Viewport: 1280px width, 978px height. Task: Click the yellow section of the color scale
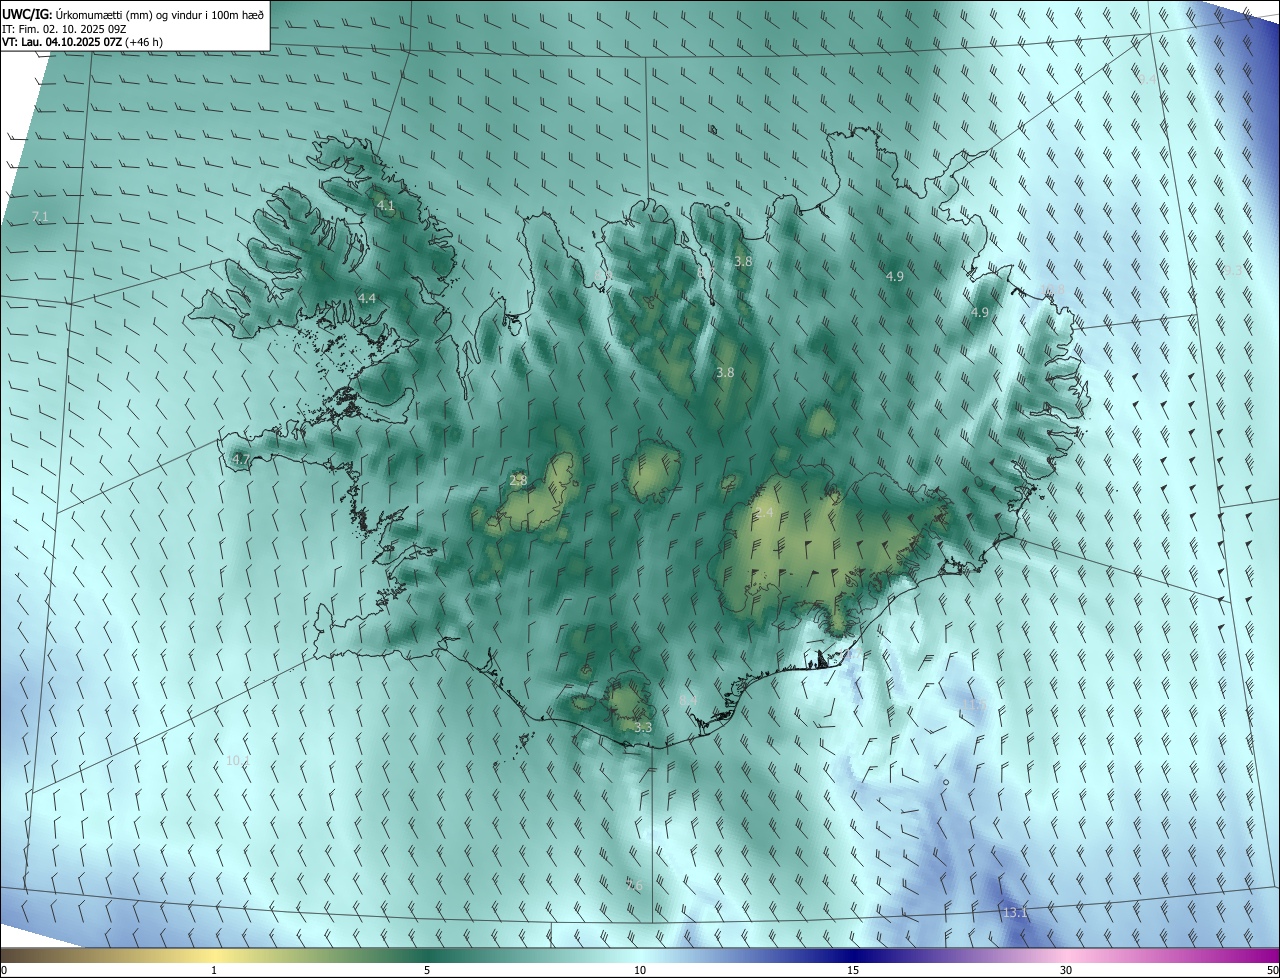pyautogui.click(x=214, y=955)
